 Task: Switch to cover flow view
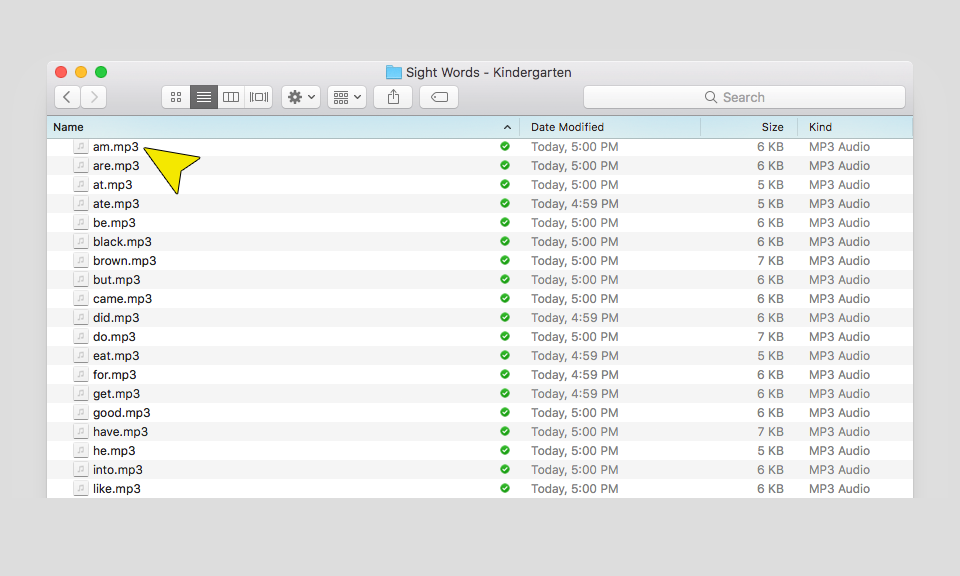(x=258, y=97)
